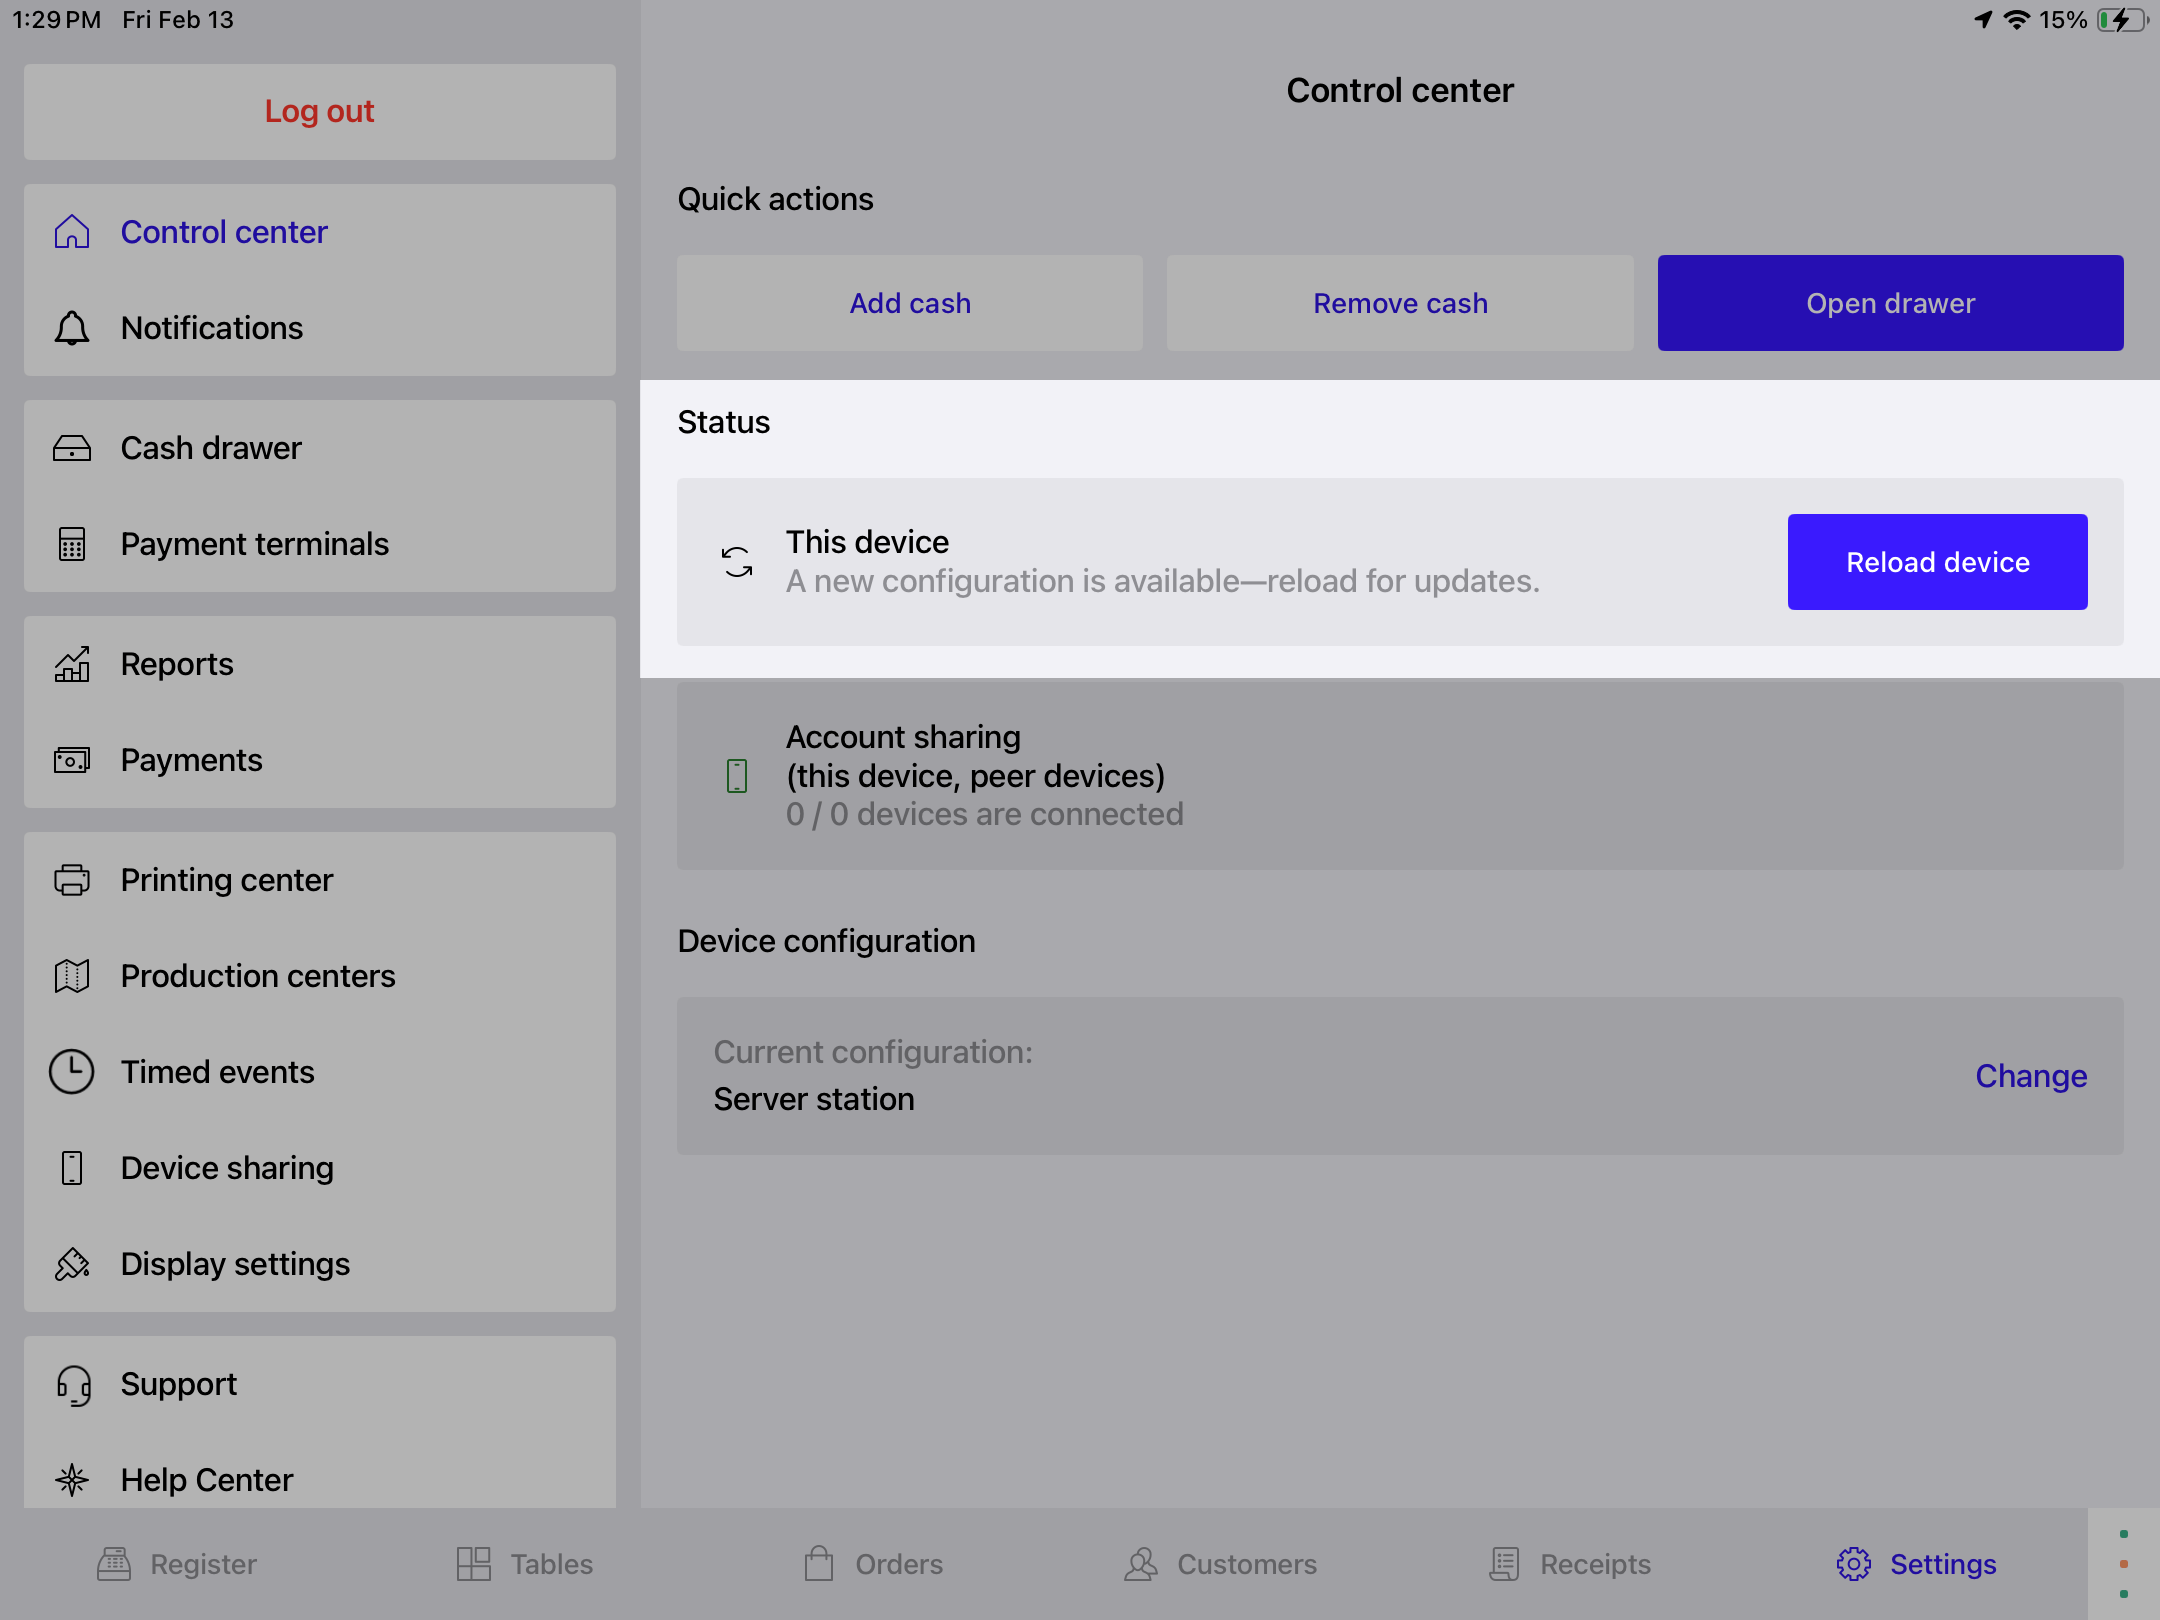This screenshot has width=2160, height=1620.
Task: Open the Help Center
Action: point(206,1479)
